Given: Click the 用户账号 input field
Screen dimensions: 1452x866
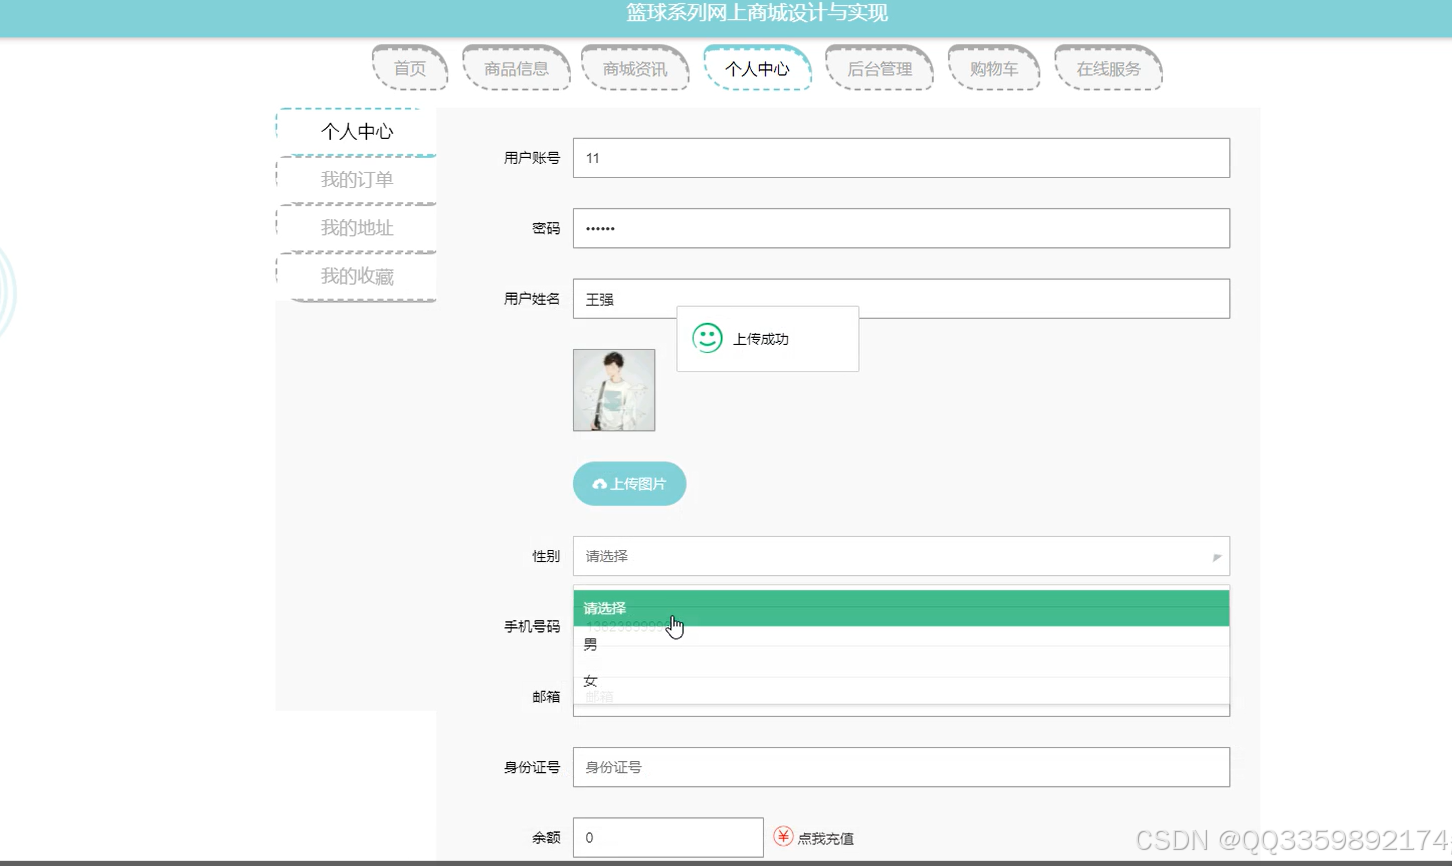Looking at the screenshot, I should (x=901, y=158).
